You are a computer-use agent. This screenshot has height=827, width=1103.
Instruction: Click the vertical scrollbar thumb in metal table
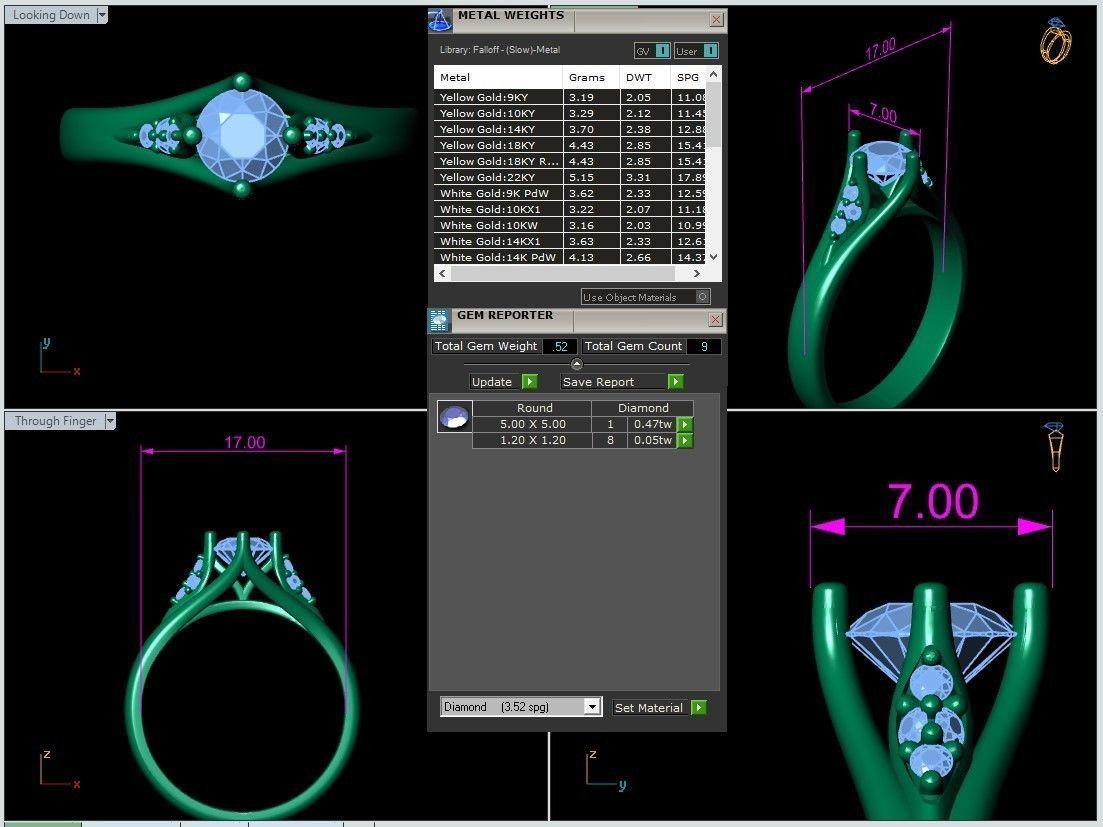pyautogui.click(x=713, y=115)
